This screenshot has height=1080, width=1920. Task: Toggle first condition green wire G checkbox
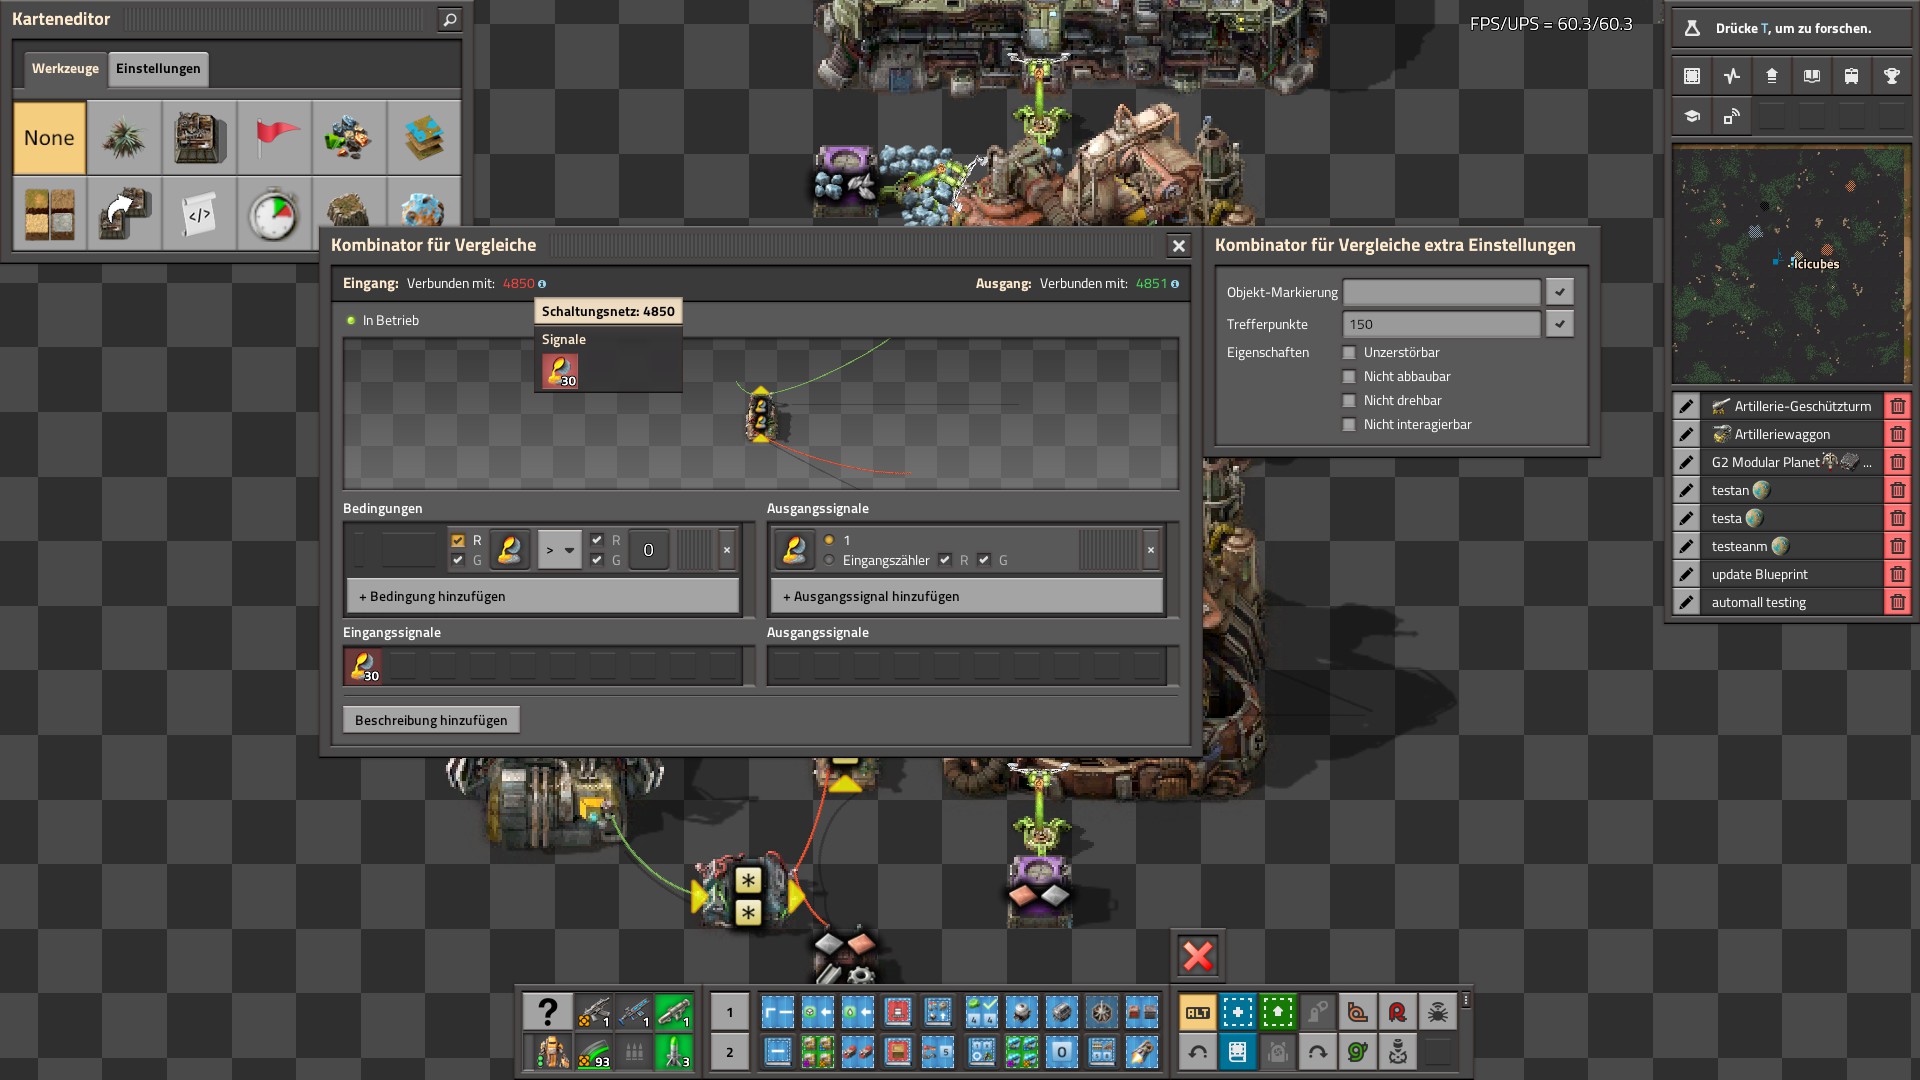(458, 560)
